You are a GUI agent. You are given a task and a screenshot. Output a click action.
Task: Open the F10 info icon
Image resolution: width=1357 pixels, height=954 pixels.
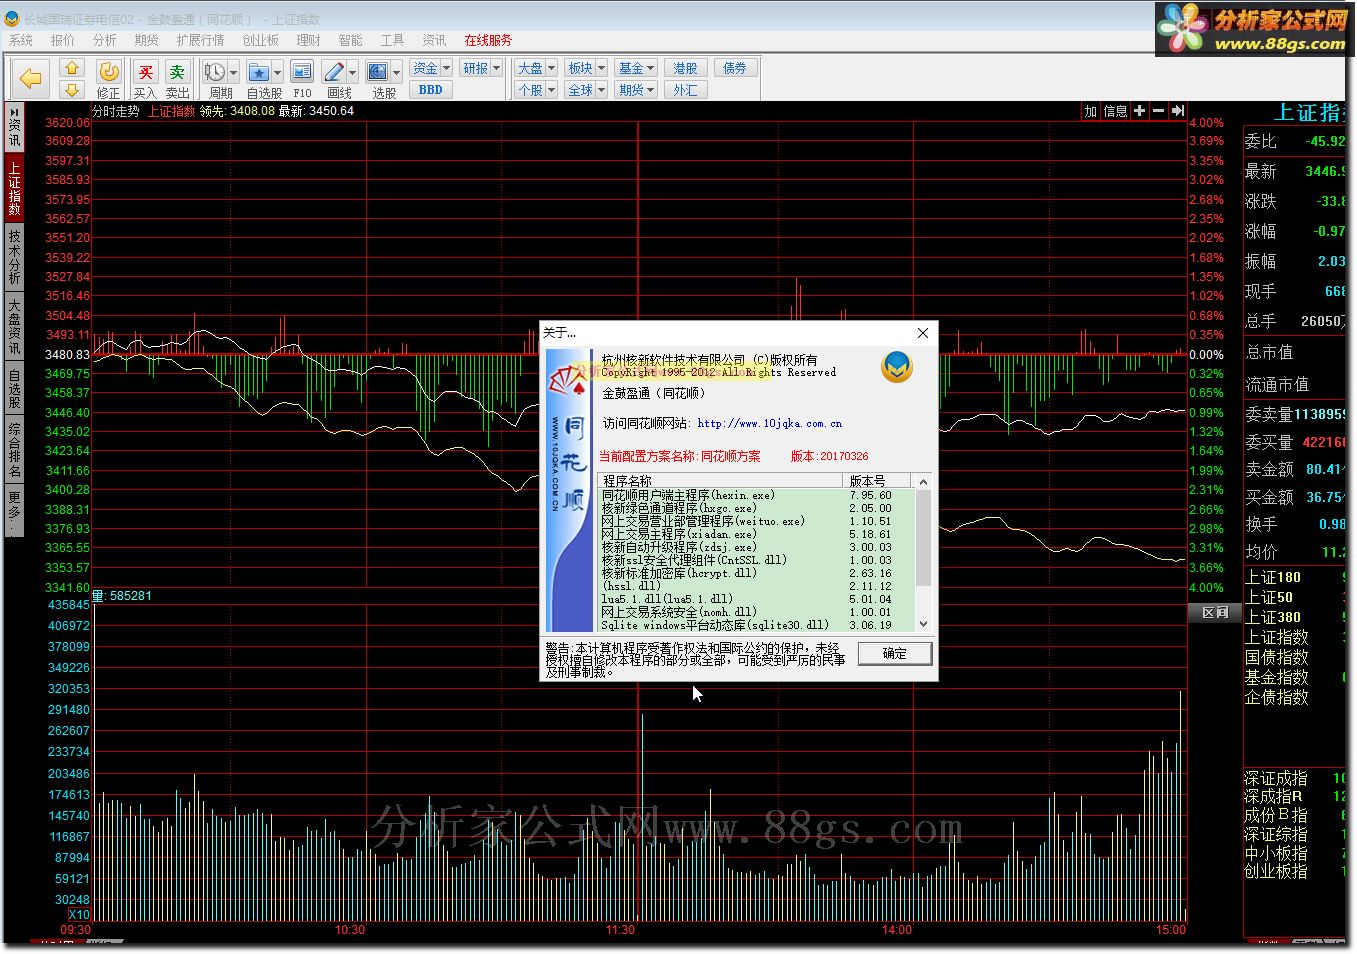click(302, 72)
